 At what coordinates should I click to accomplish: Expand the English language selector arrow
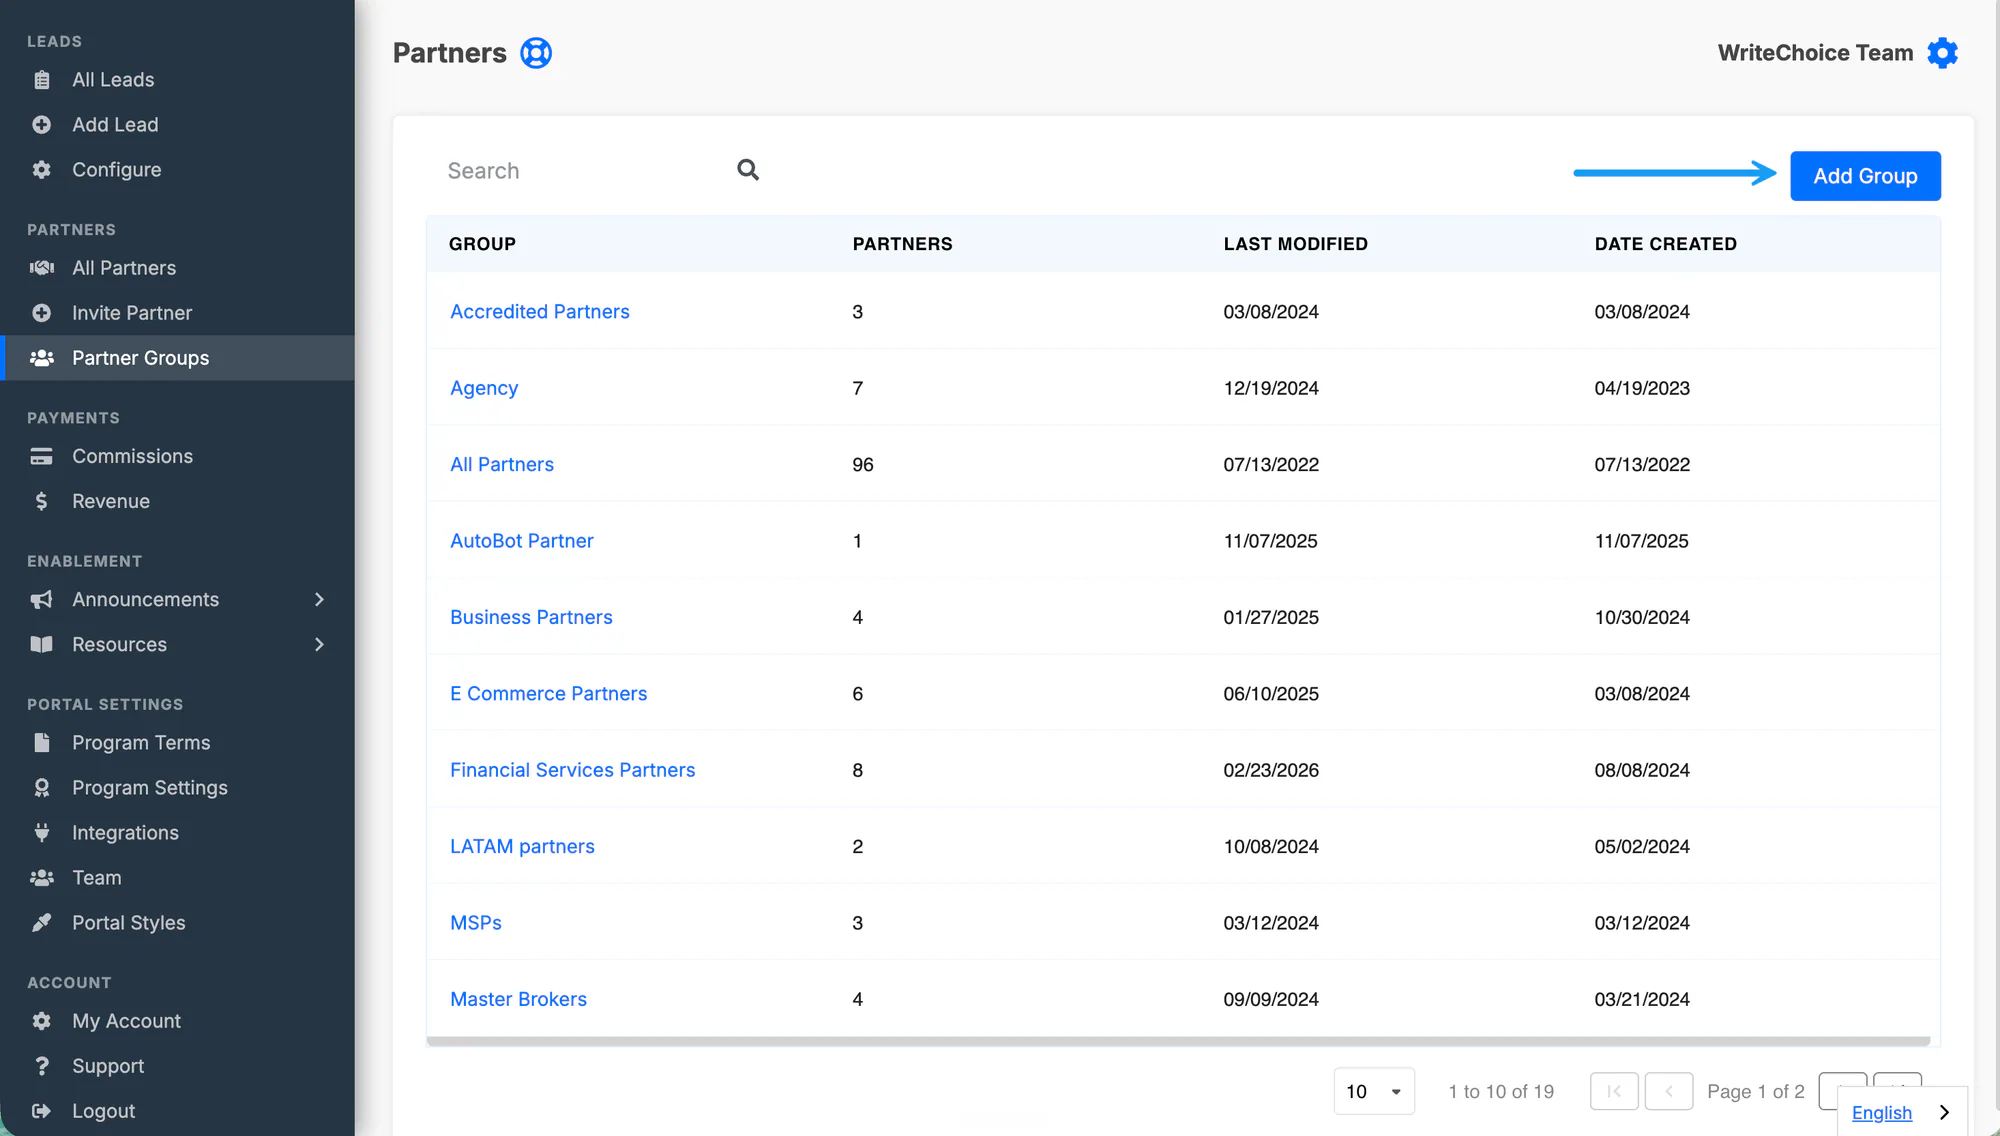point(1944,1112)
